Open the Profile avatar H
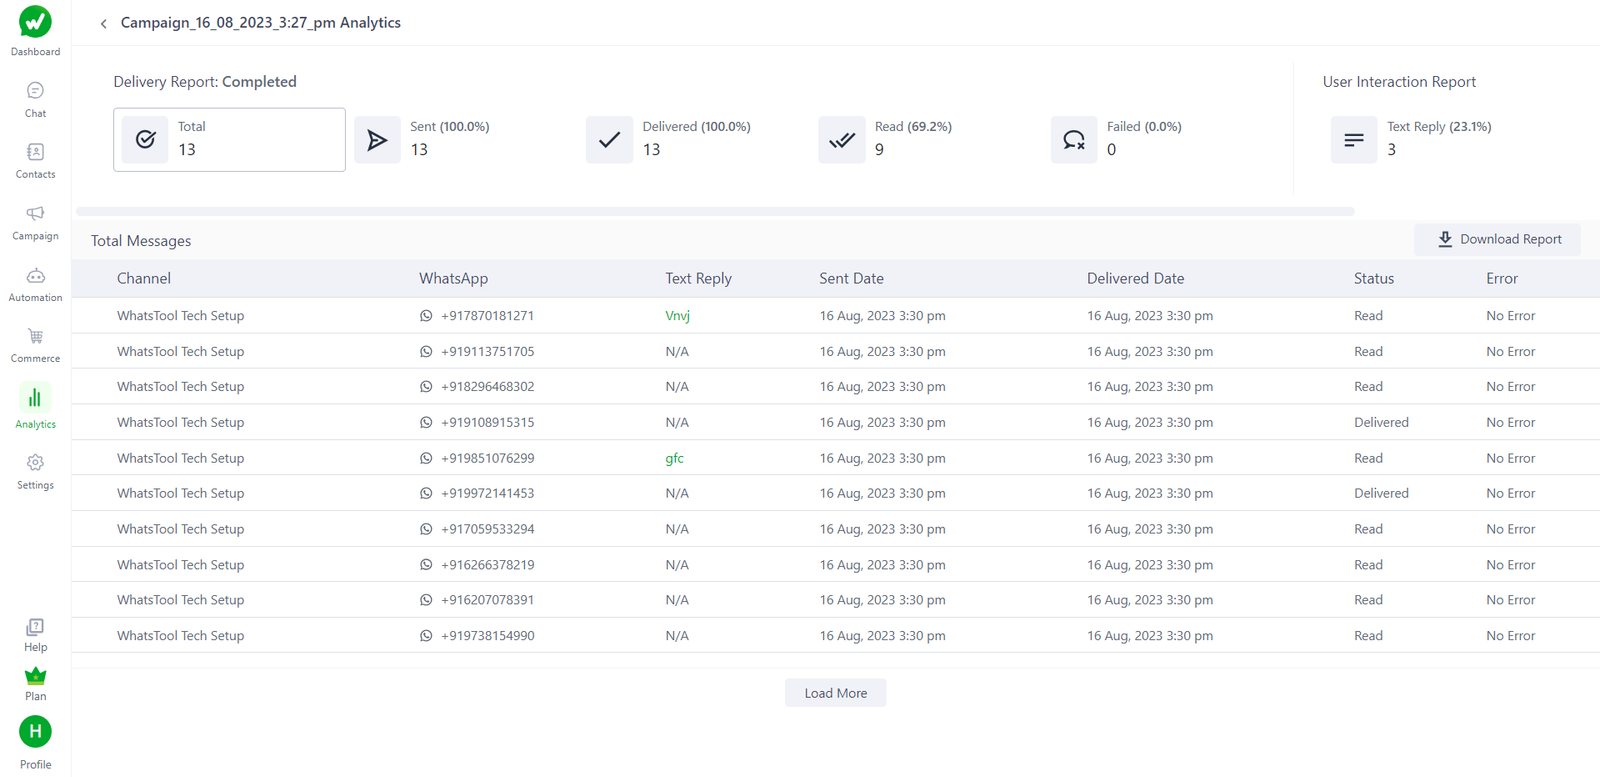The width and height of the screenshot is (1600, 777). 35,732
